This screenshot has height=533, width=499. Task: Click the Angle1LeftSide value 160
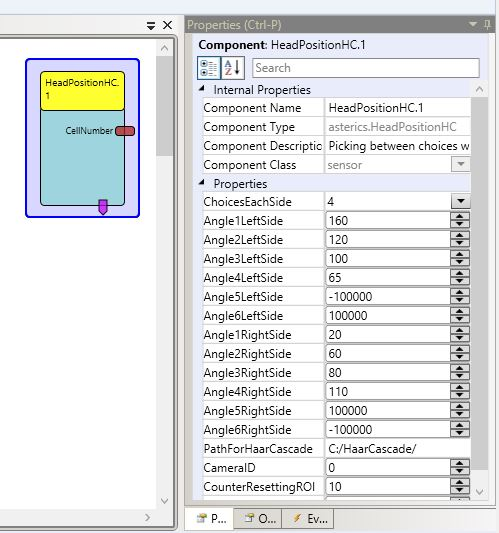coord(388,221)
